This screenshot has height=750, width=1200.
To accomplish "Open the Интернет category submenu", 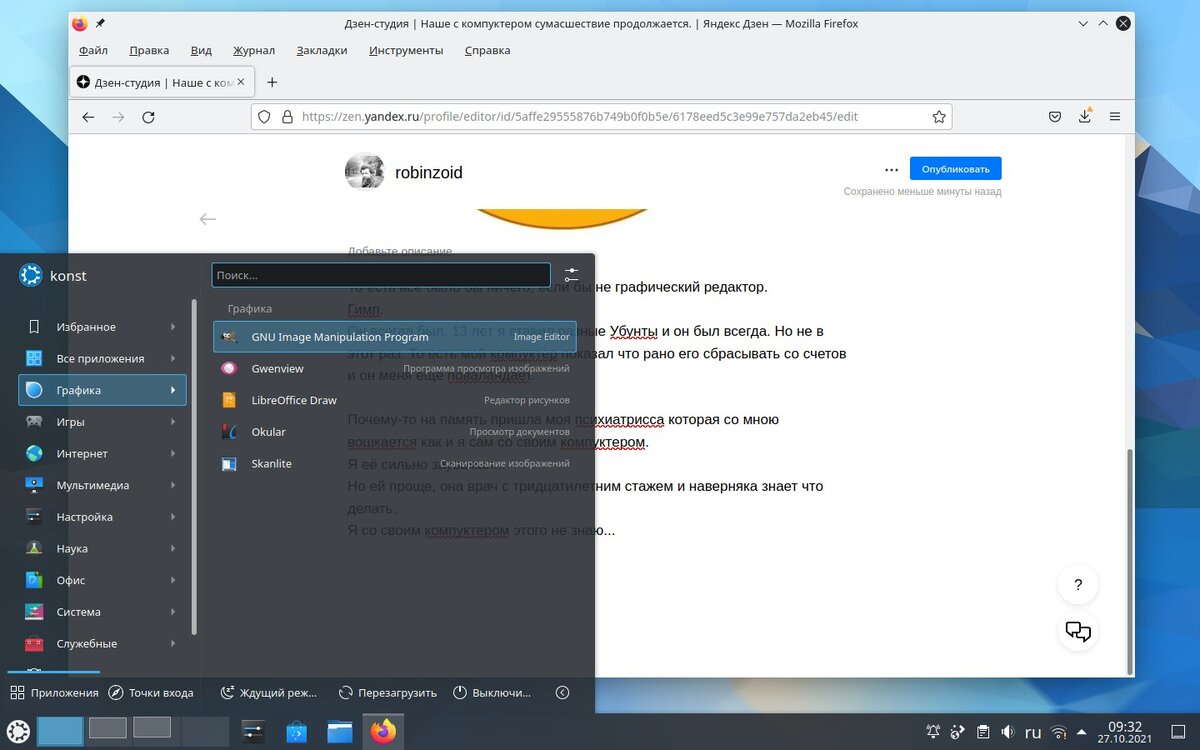I will click(x=103, y=454).
